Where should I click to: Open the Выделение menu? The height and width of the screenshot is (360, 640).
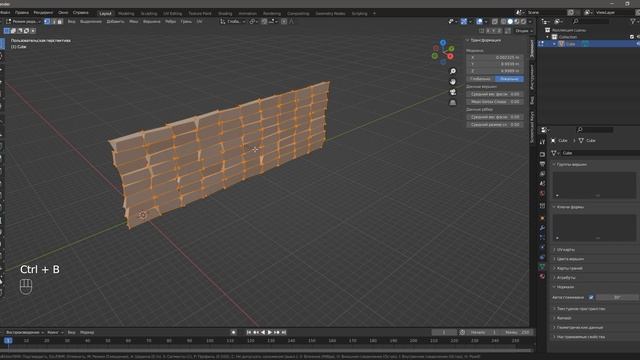tap(91, 21)
